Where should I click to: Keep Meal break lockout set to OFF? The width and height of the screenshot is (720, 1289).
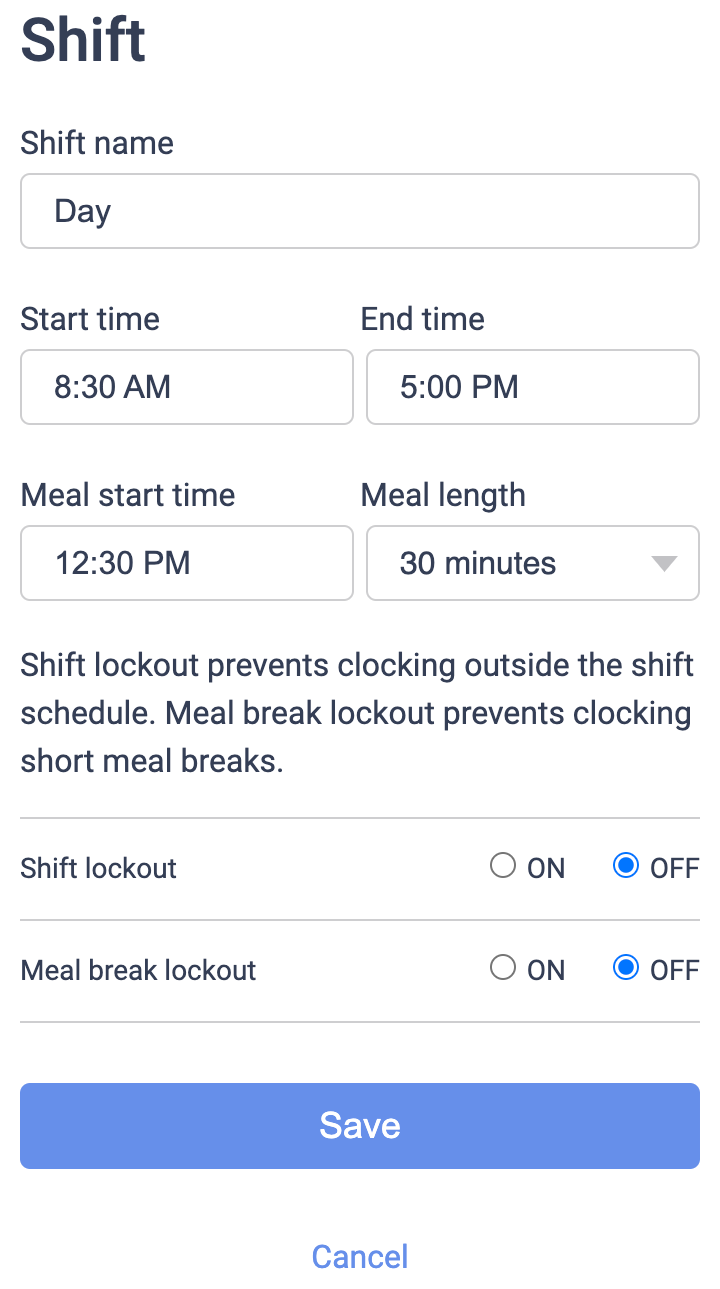[x=625, y=968]
